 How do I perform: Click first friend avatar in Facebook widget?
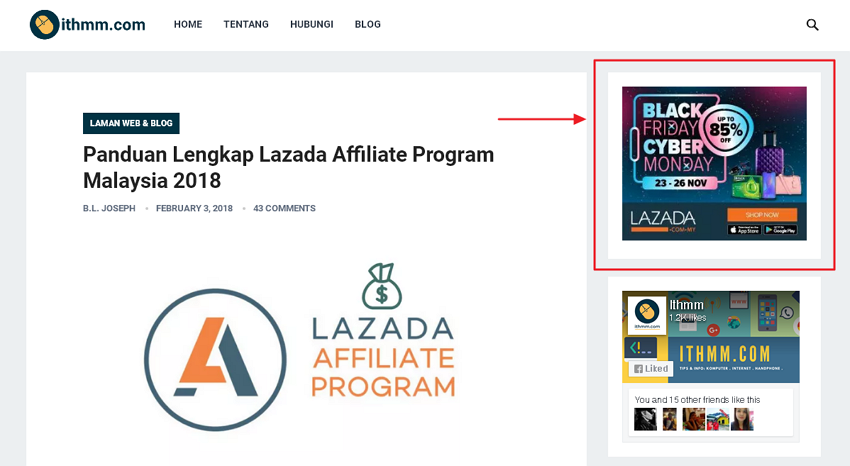pos(645,419)
